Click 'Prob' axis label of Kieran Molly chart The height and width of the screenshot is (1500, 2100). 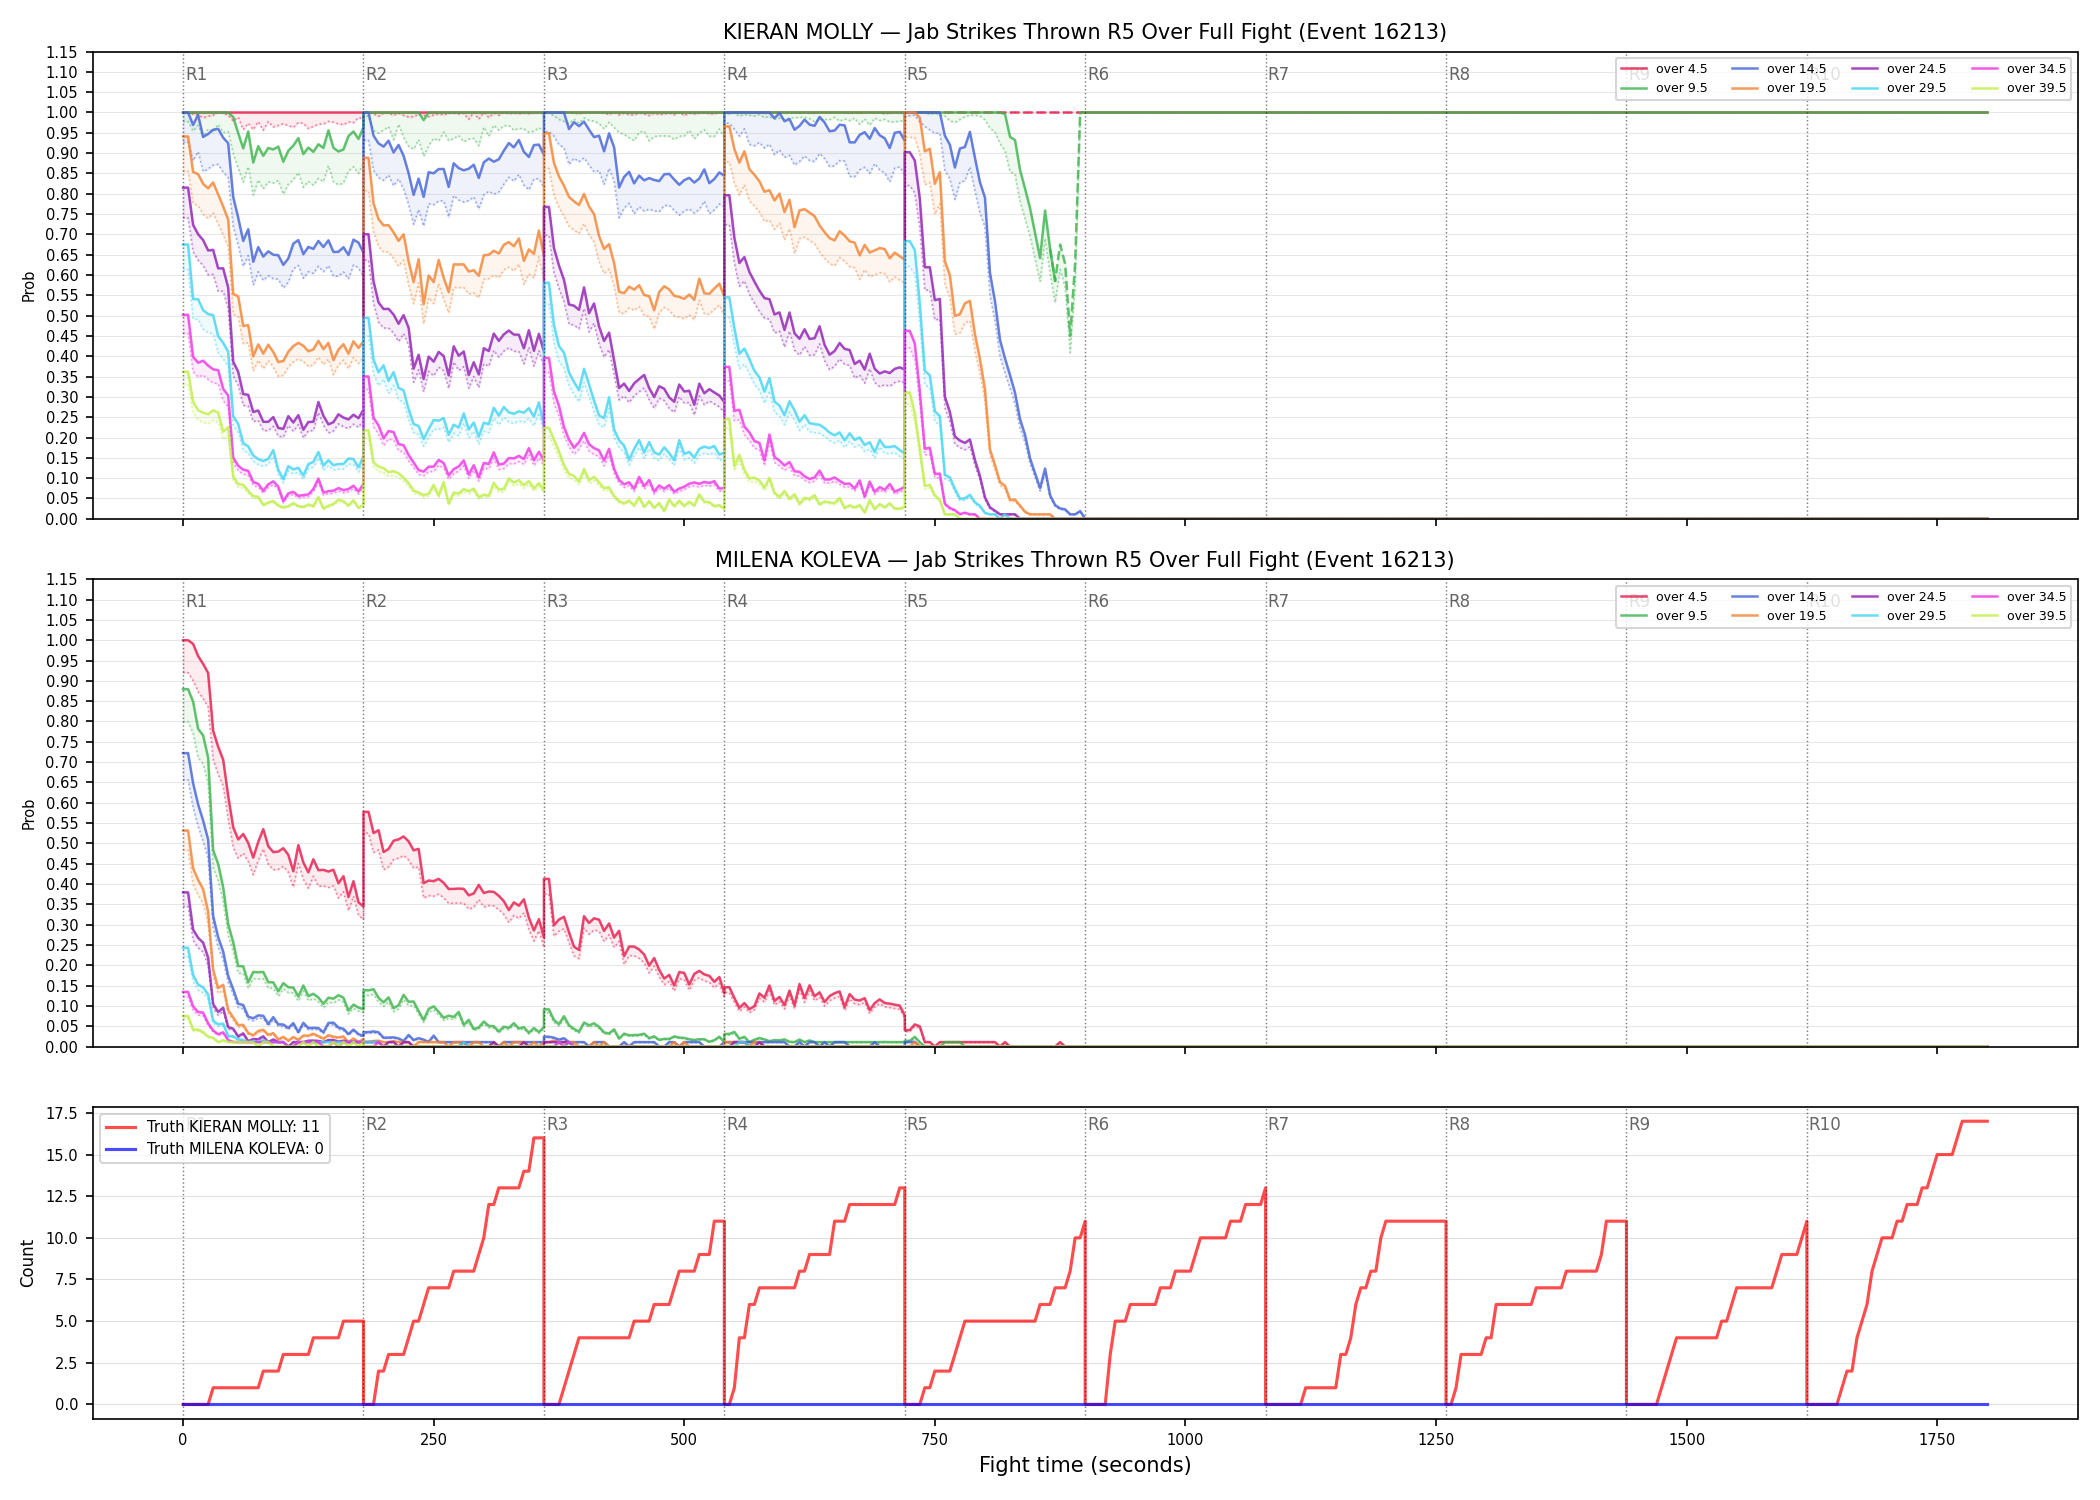click(x=29, y=287)
